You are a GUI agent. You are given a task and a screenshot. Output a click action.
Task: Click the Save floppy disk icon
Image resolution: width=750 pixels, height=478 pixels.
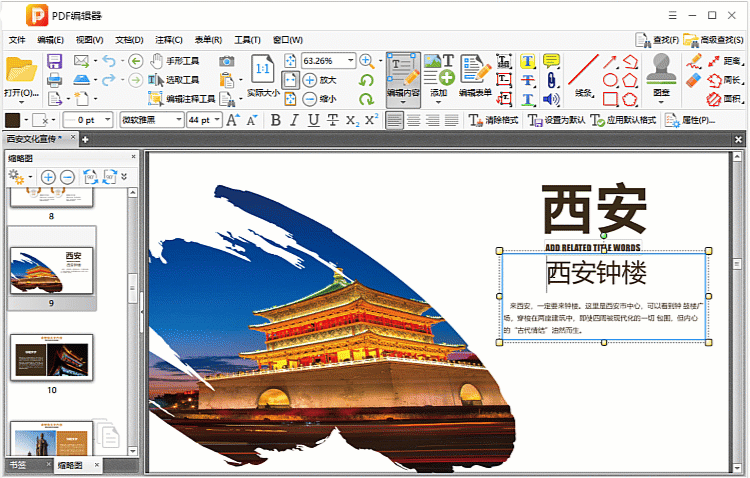click(x=55, y=61)
